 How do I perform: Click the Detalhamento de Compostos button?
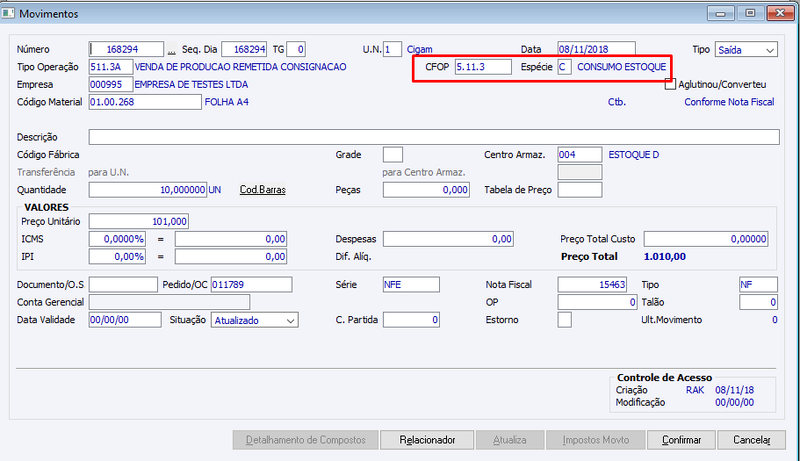coord(306,440)
